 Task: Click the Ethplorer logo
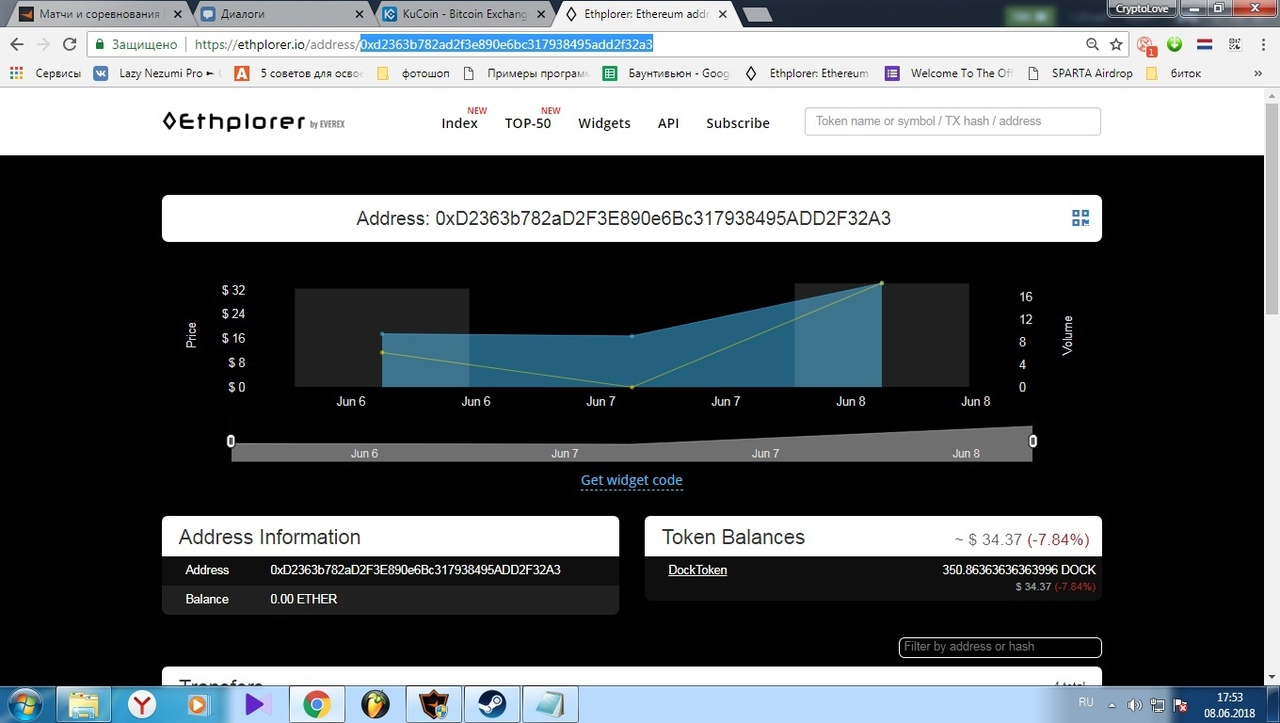point(253,122)
